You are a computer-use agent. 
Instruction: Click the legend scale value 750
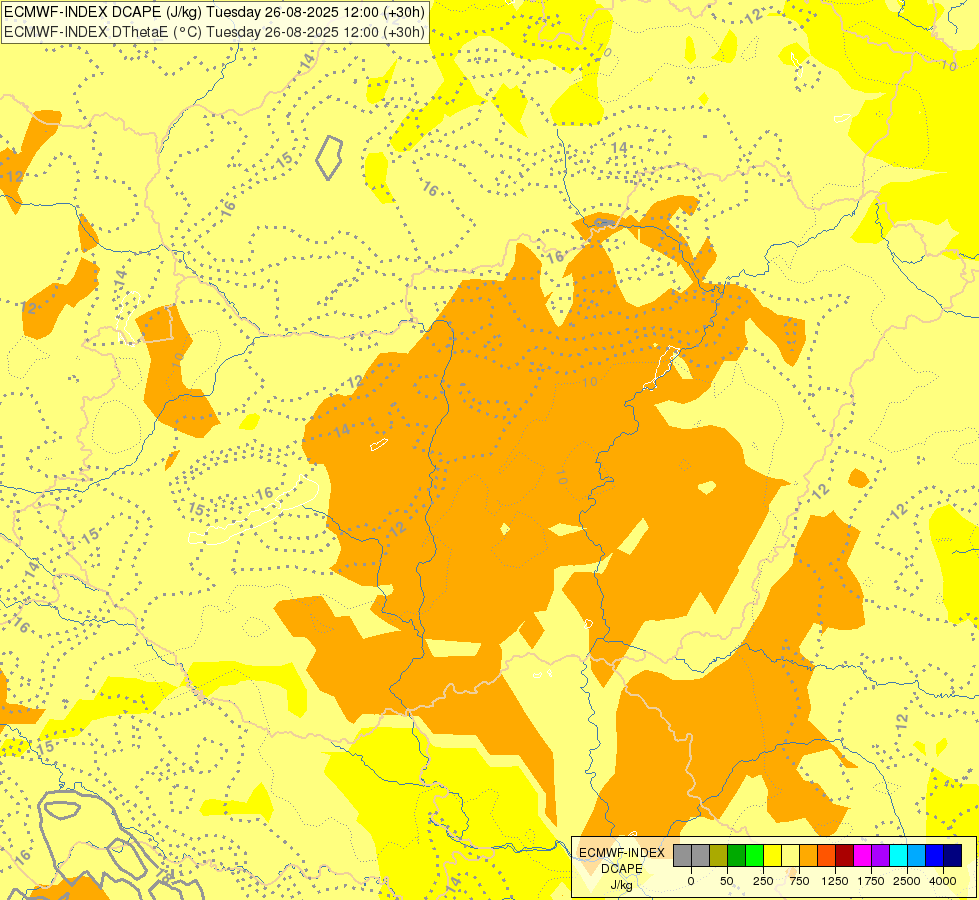(x=799, y=881)
